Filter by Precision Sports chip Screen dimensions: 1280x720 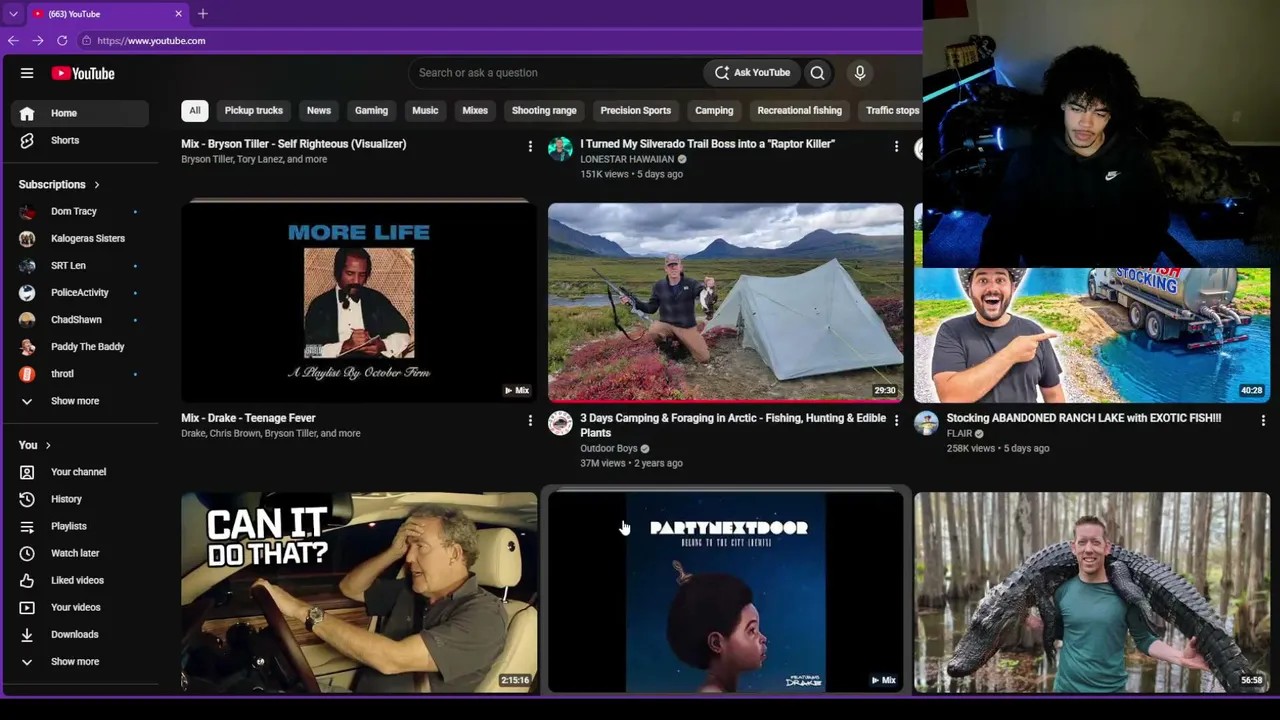[636, 110]
